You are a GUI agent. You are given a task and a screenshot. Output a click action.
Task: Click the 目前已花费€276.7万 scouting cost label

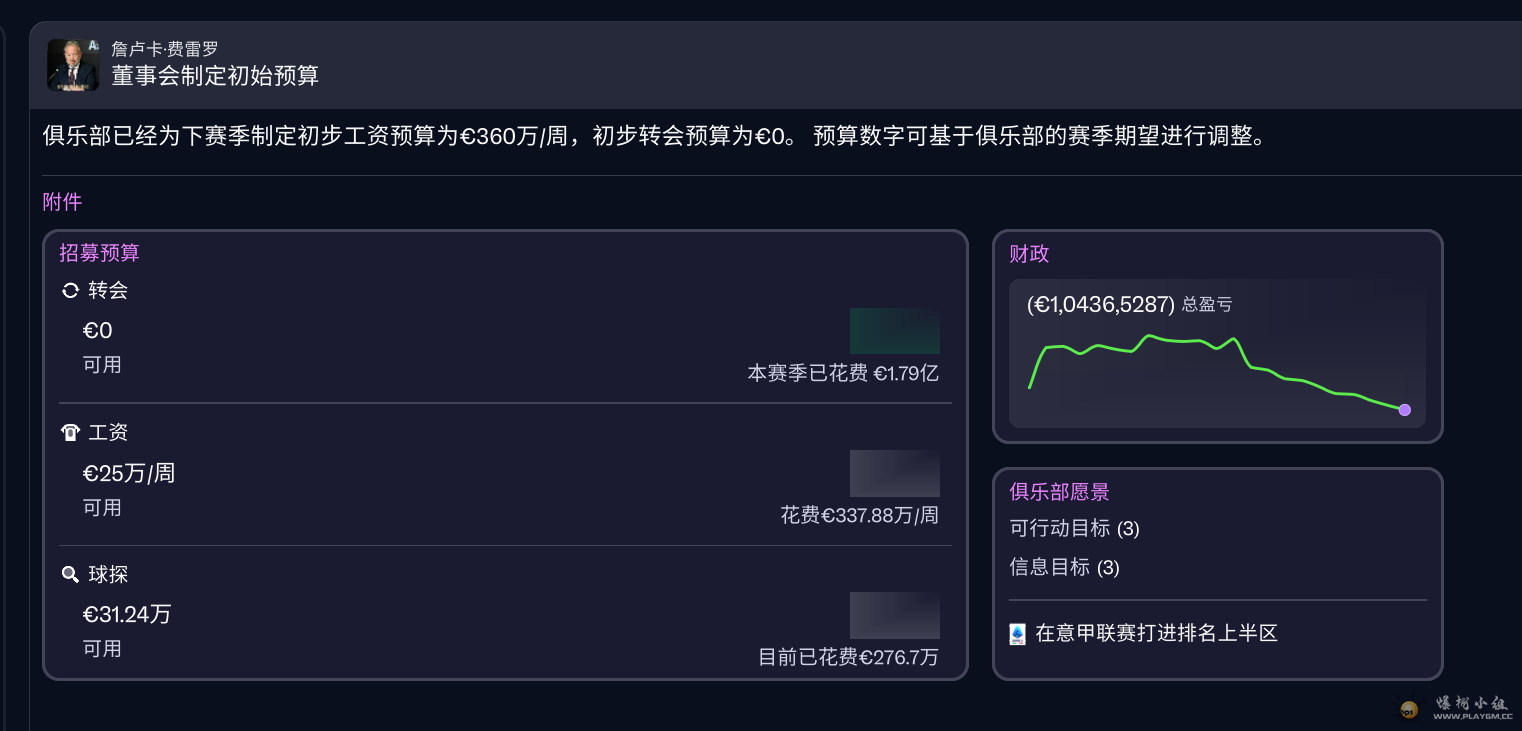click(850, 658)
